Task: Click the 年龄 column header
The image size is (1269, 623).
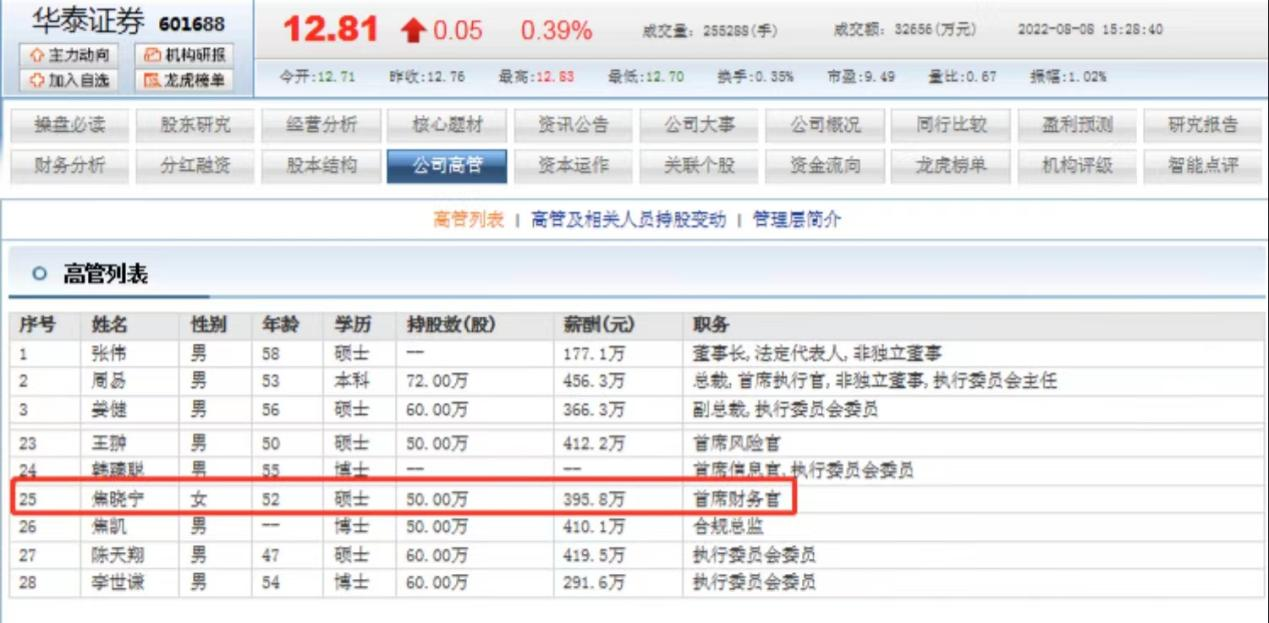Action: [279, 326]
